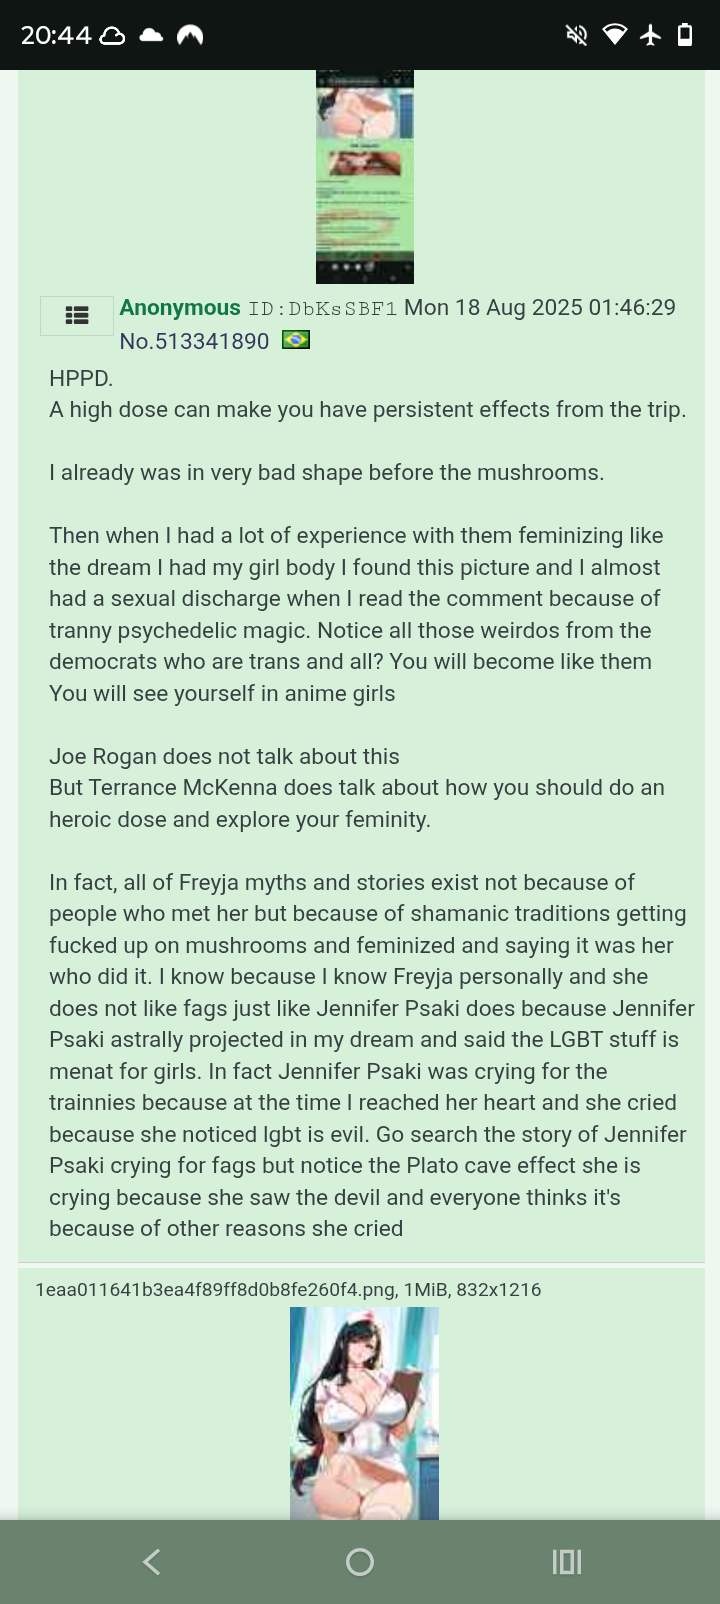Tap the airplane mode status icon
Viewport: 720px width, 1604px height.
[651, 36]
